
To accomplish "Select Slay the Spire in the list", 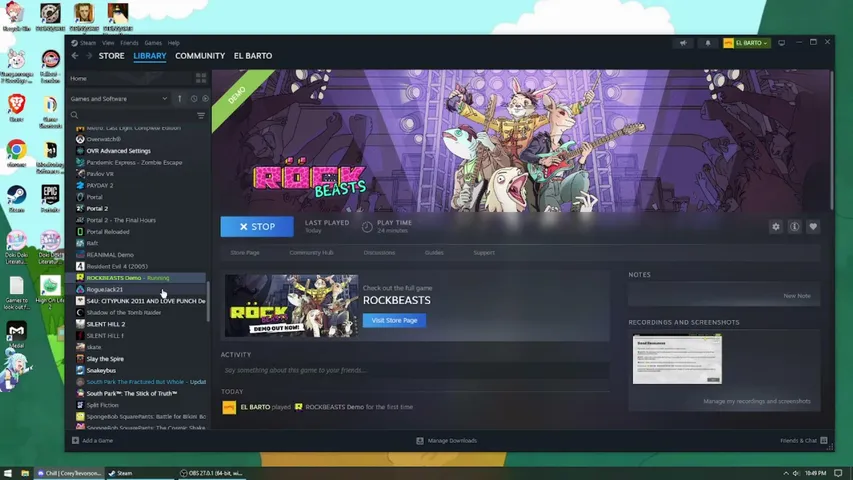I will (x=105, y=359).
